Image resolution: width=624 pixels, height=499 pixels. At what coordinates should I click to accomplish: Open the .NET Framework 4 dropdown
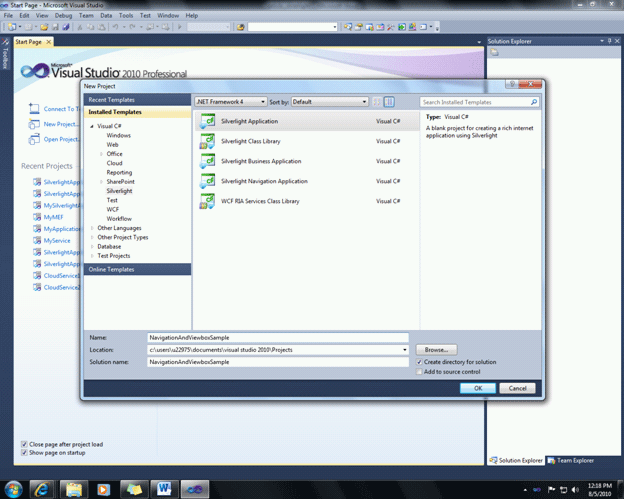click(231, 102)
